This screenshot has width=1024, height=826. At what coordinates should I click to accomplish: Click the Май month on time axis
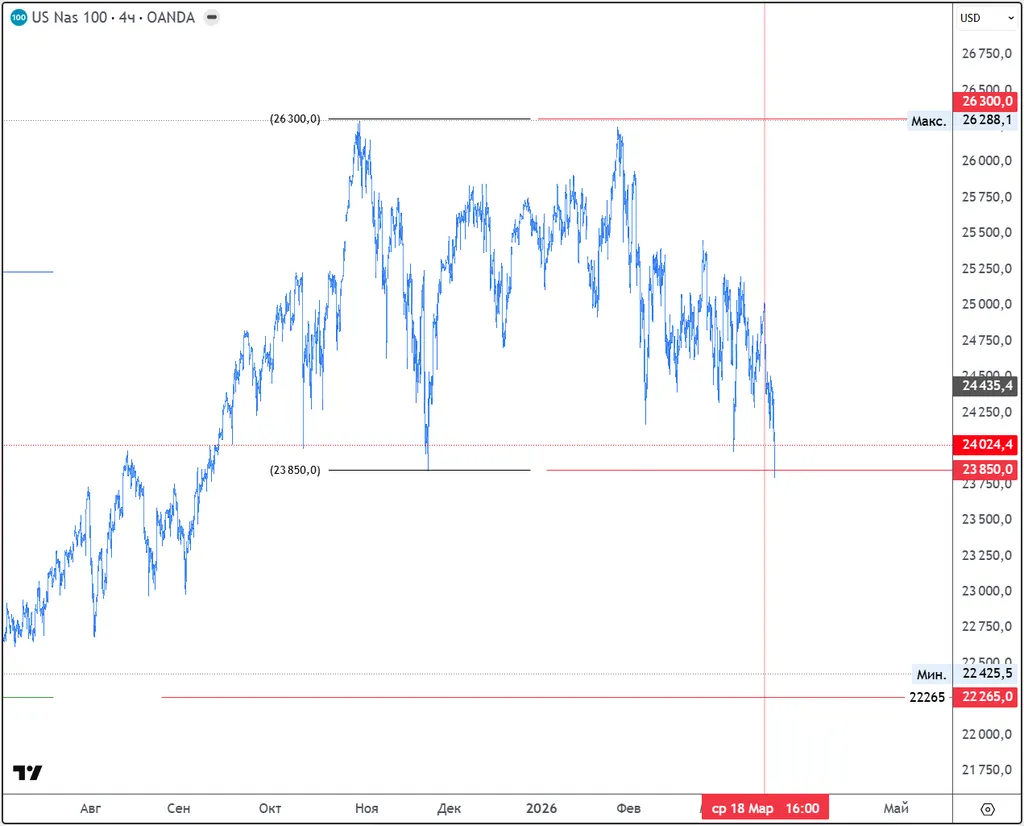pos(896,808)
